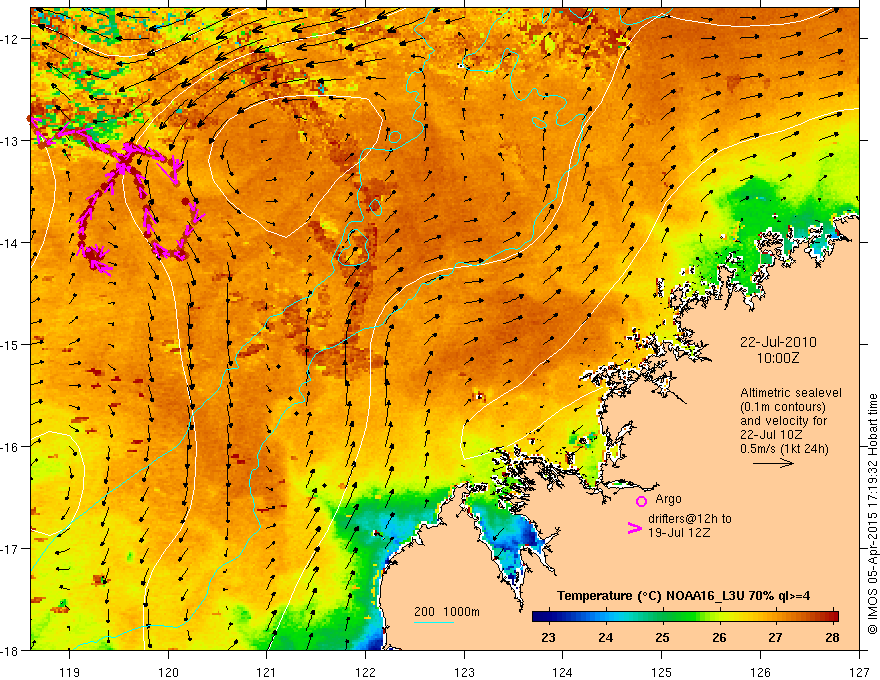
Task: Click longitude axis label 122
Action: pyautogui.click(x=365, y=672)
